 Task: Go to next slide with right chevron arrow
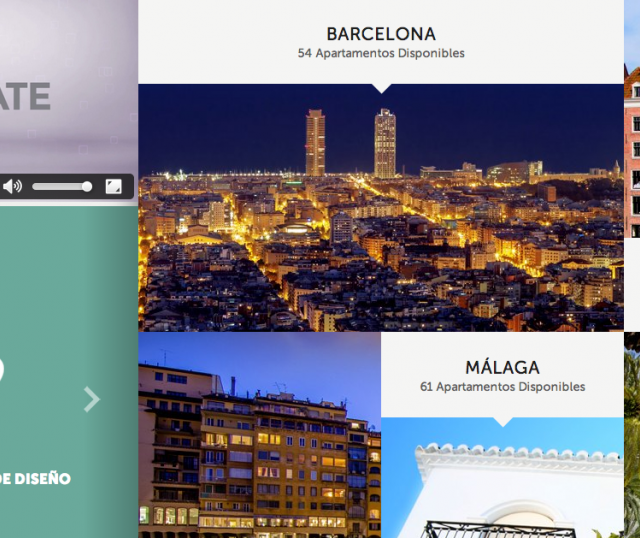click(x=92, y=399)
